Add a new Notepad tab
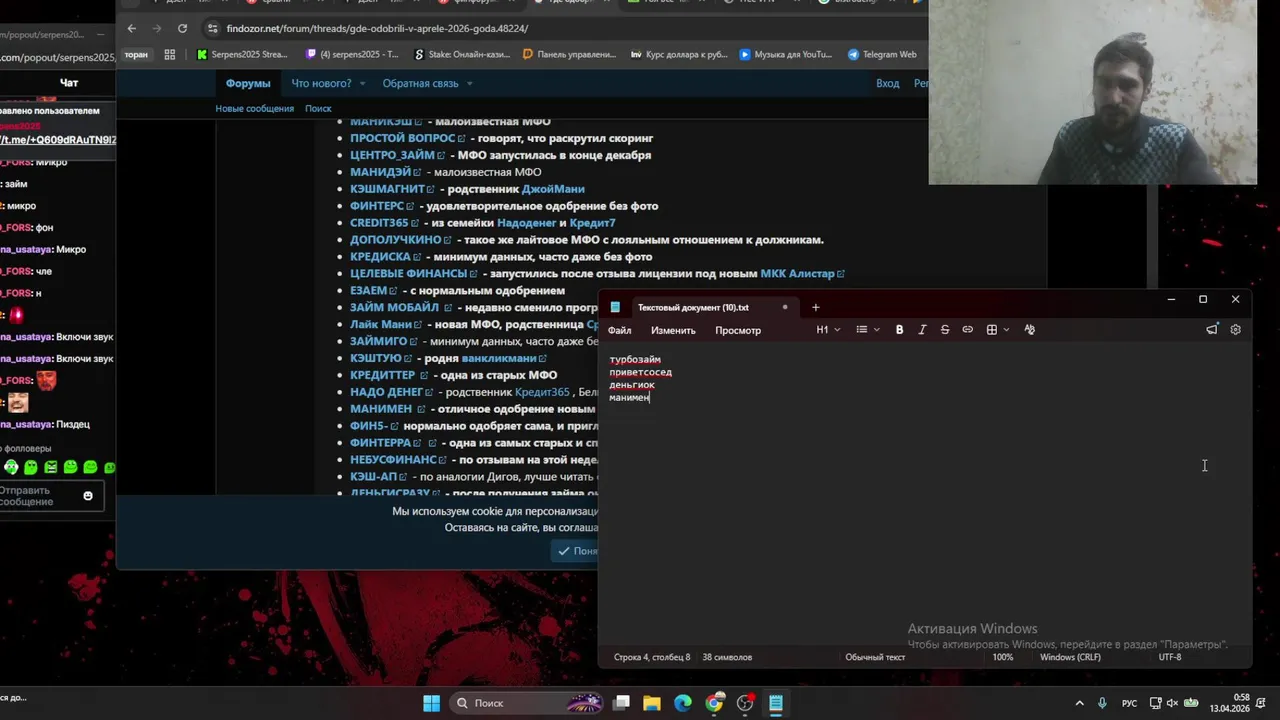 coord(815,307)
